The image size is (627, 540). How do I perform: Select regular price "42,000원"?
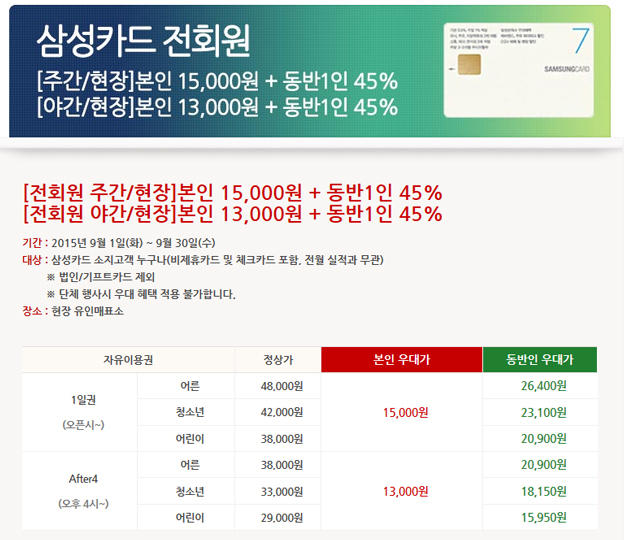tap(282, 412)
